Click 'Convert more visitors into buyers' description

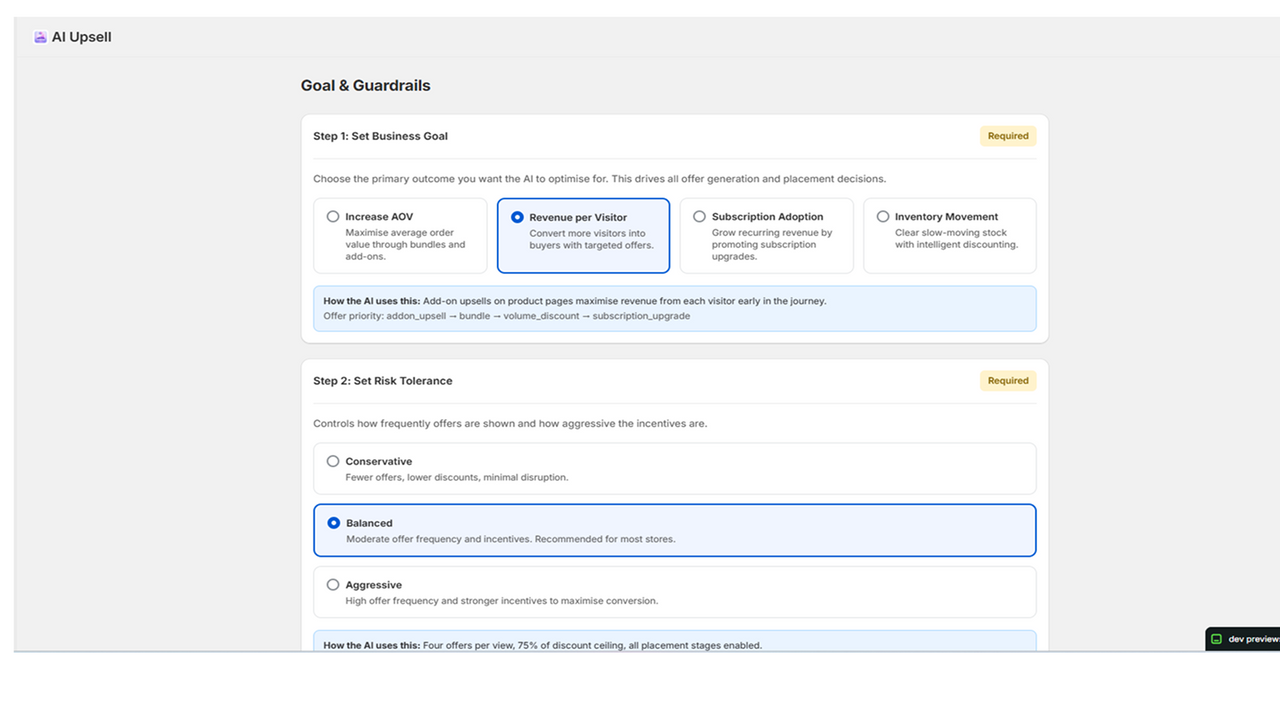(591, 239)
